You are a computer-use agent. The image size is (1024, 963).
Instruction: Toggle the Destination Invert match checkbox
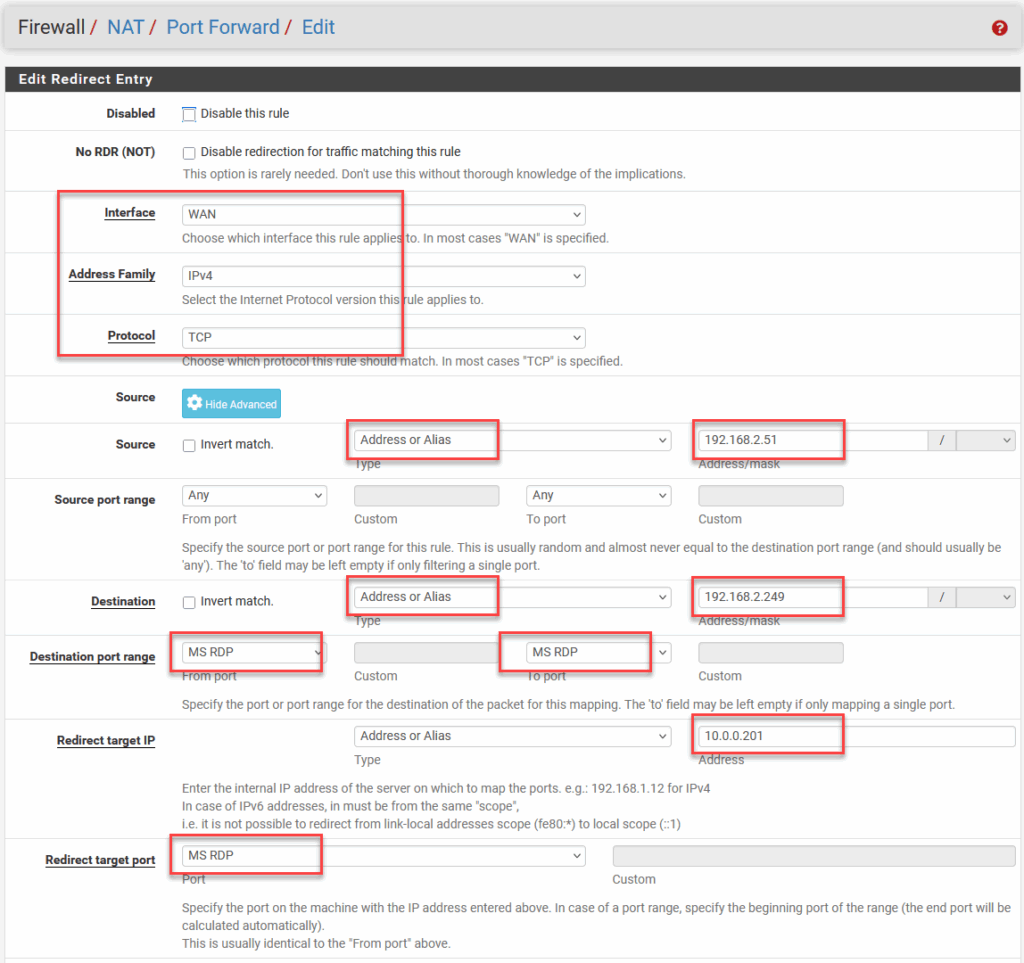coord(189,602)
